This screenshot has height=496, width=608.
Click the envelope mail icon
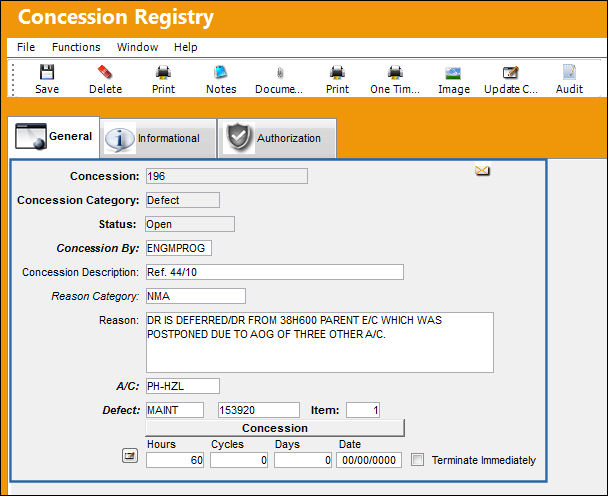point(482,170)
